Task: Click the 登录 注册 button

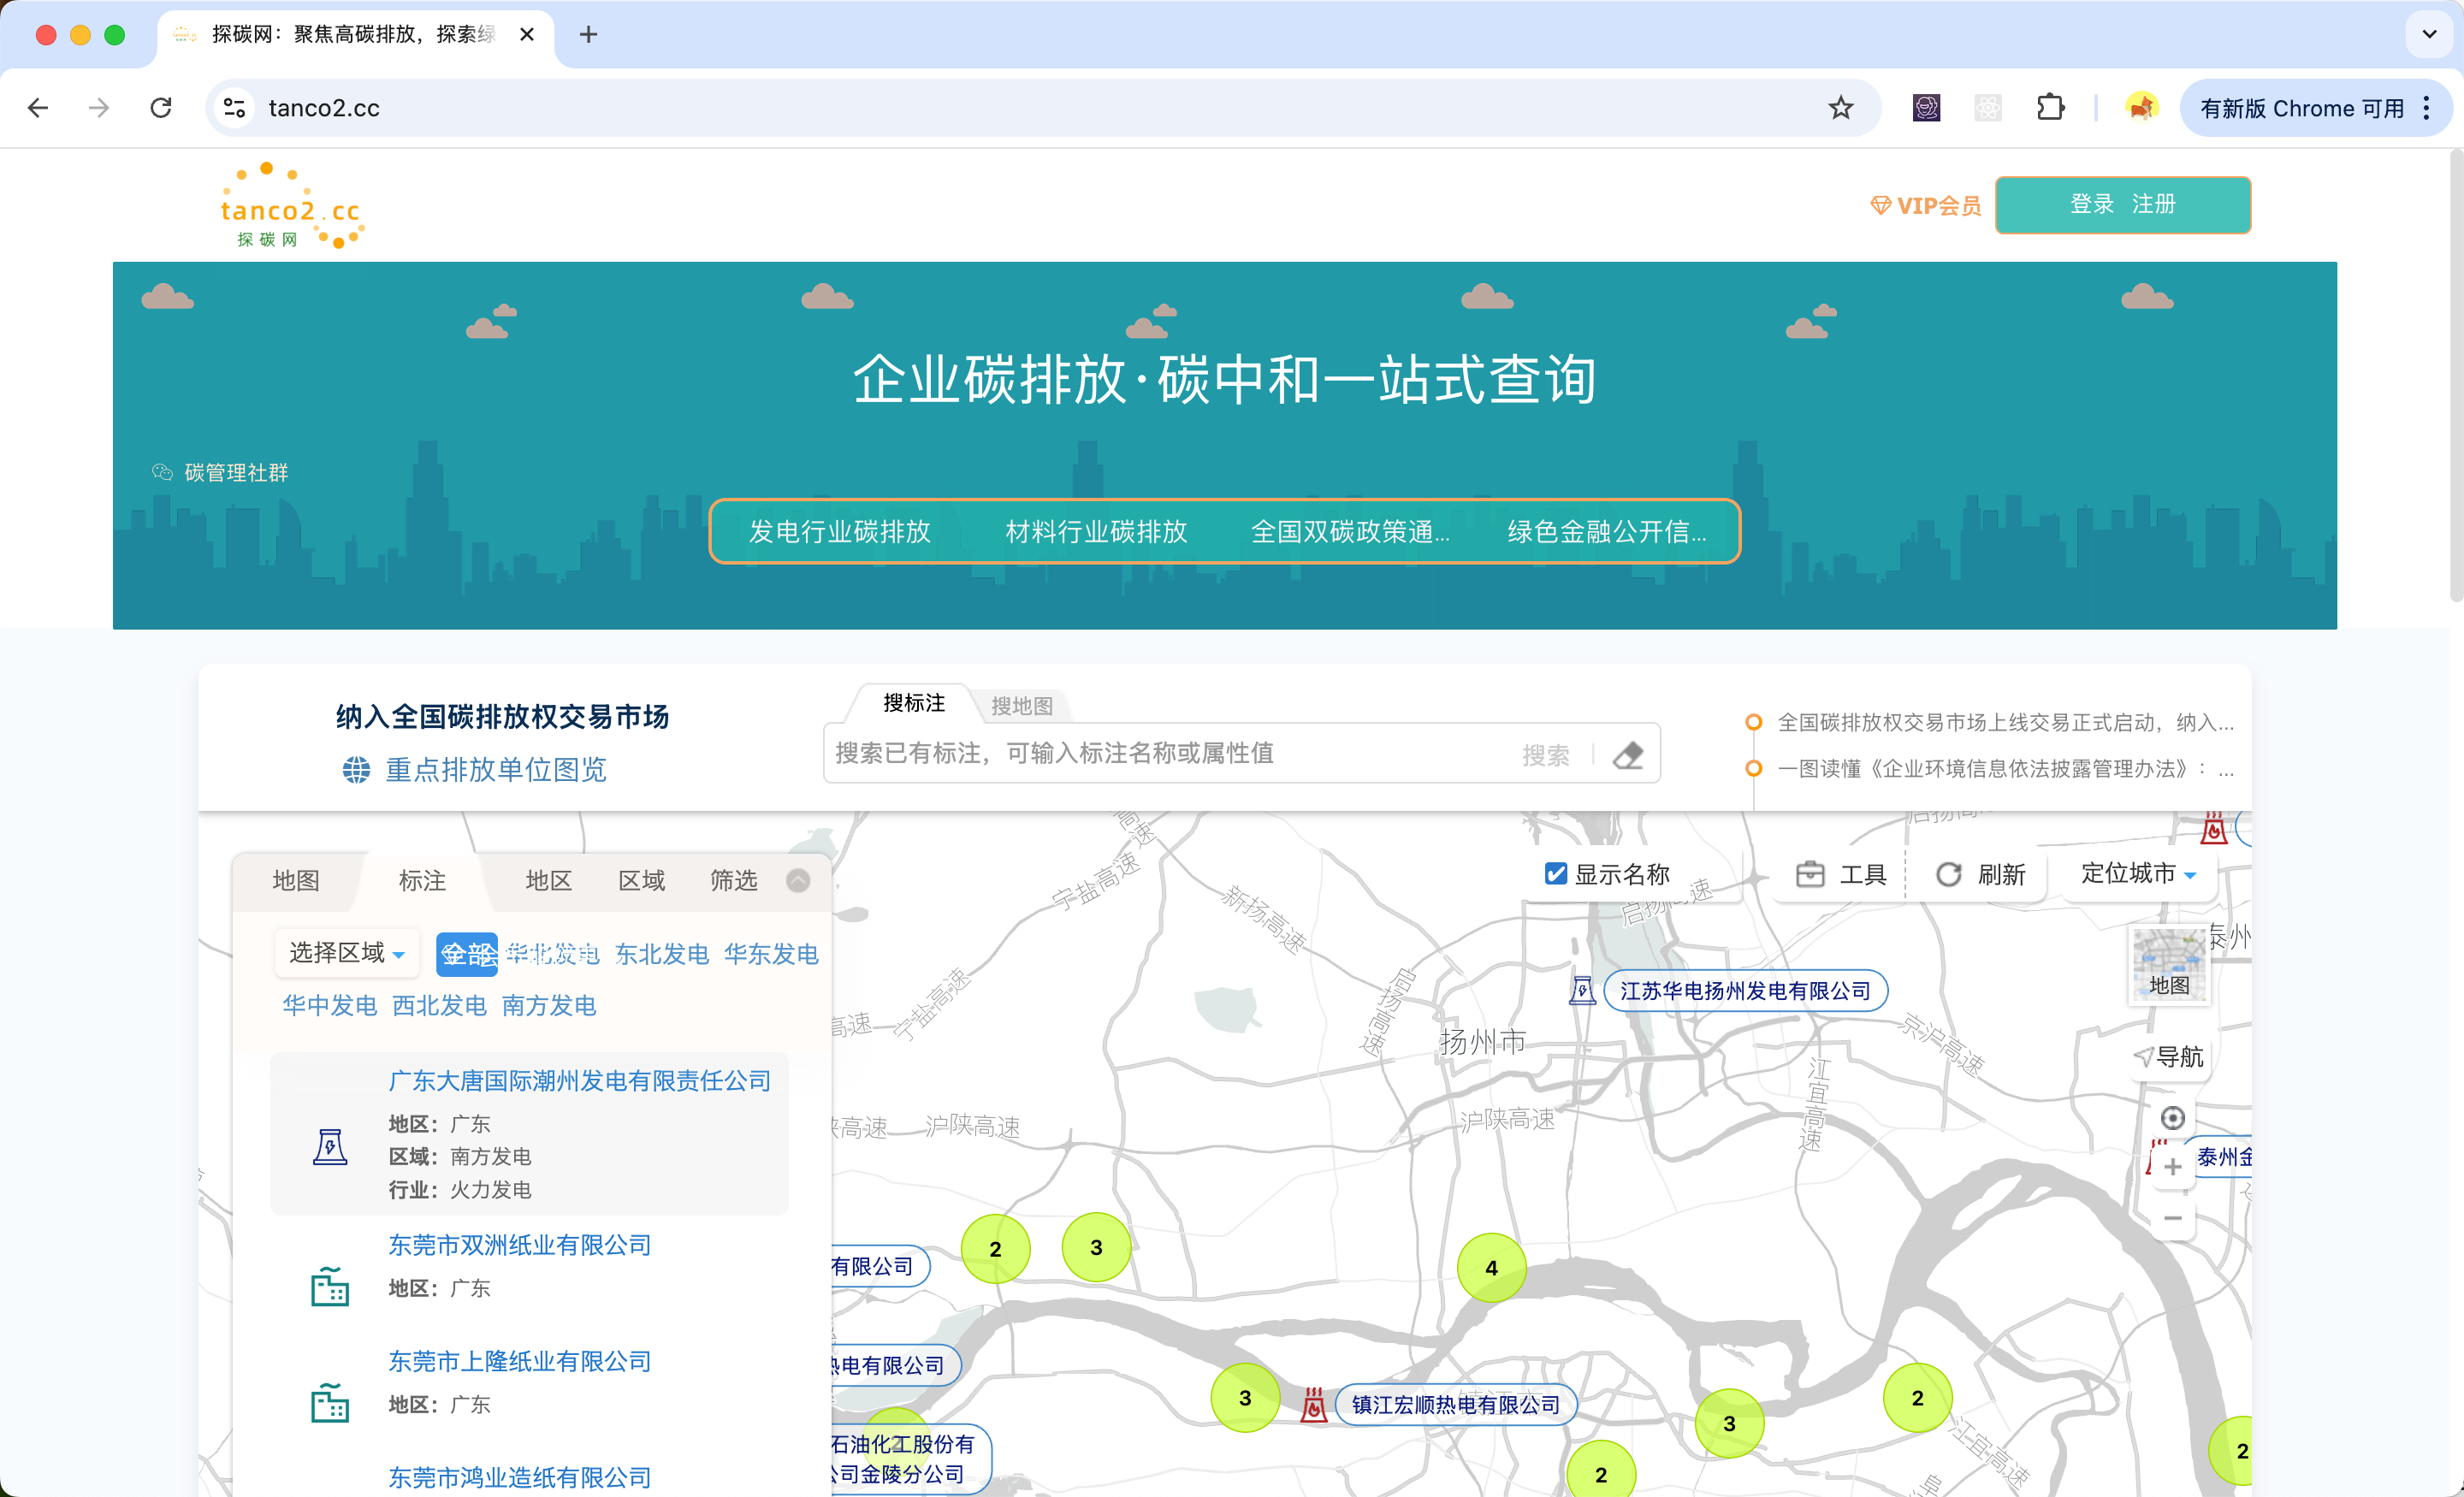Action: 2122,204
